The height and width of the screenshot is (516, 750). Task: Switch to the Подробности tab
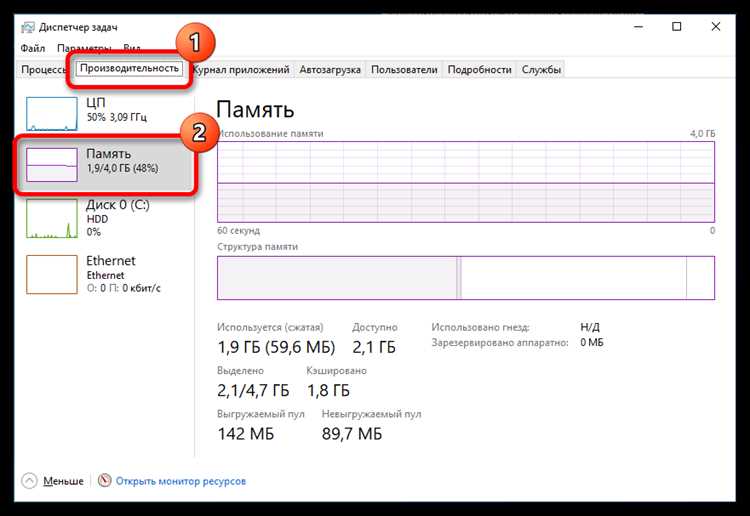click(479, 70)
